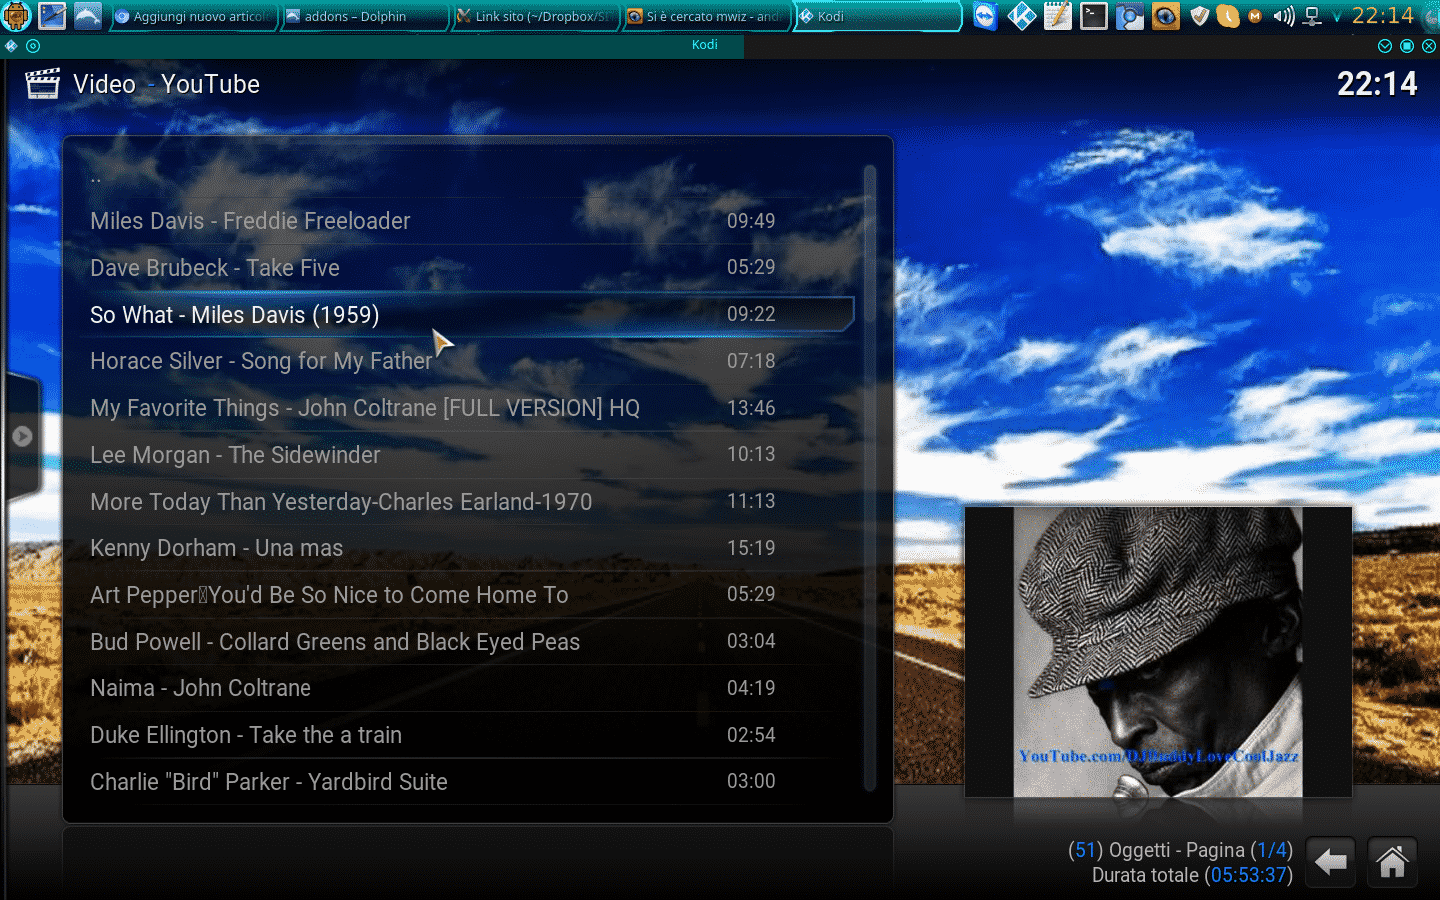Launch Dolphin from the panel dolphin icon
Image resolution: width=1440 pixels, height=900 pixels.
pyautogui.click(x=88, y=16)
